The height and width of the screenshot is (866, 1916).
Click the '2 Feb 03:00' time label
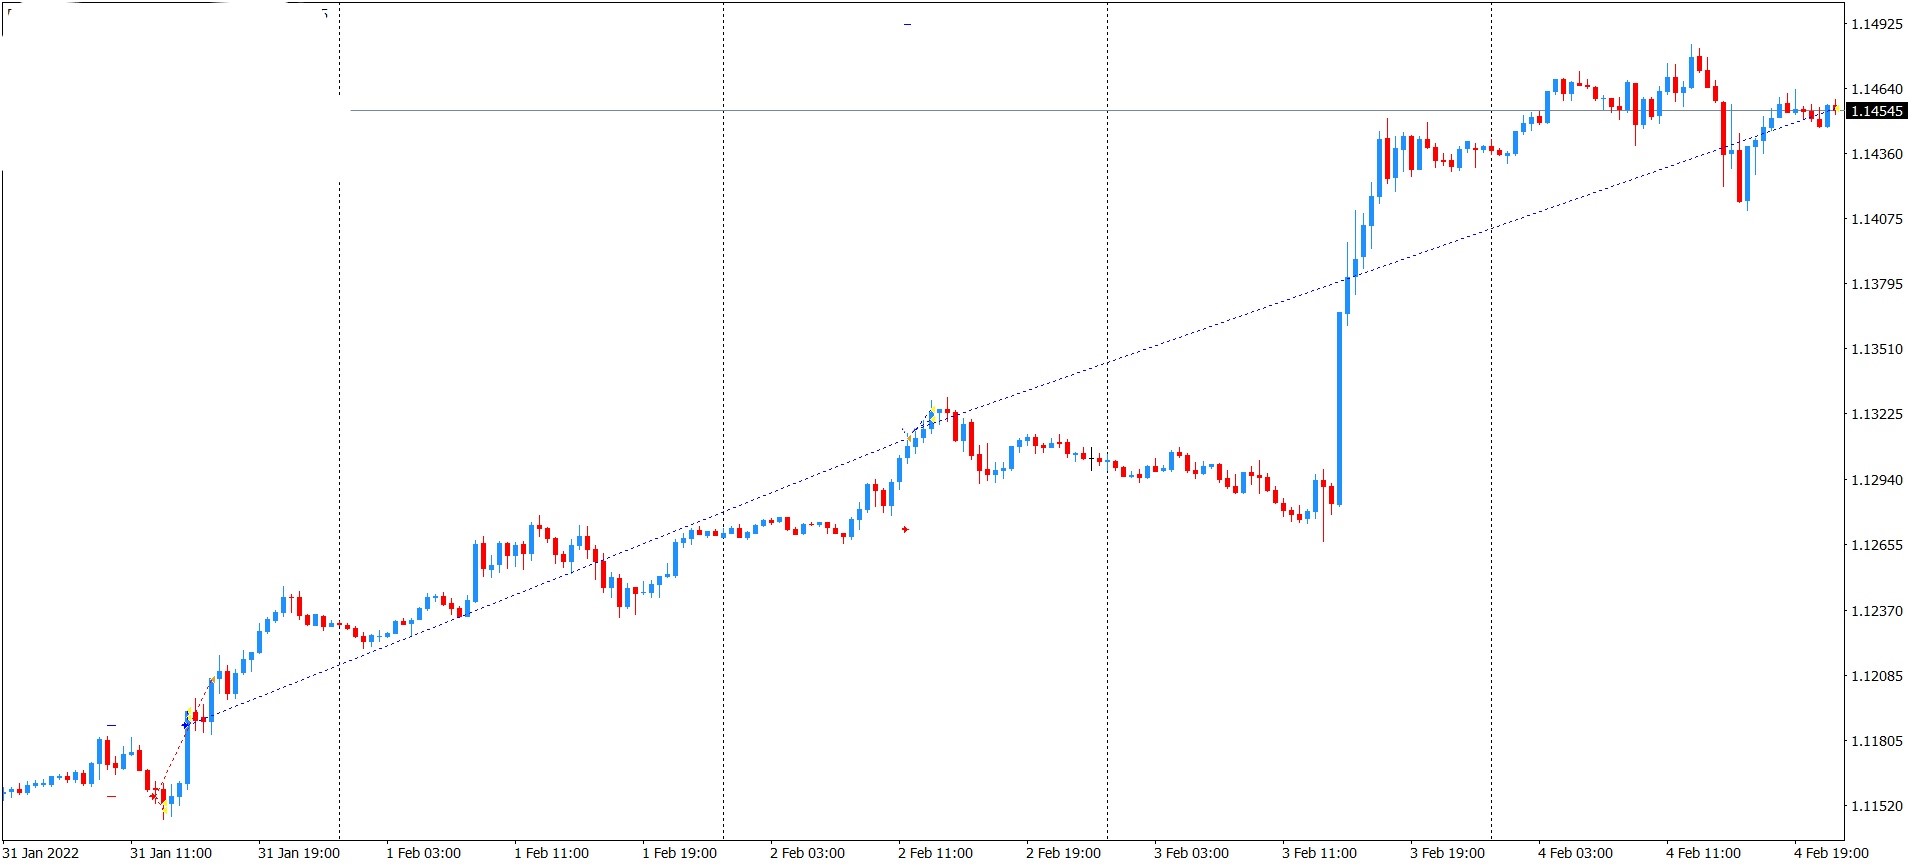[807, 853]
